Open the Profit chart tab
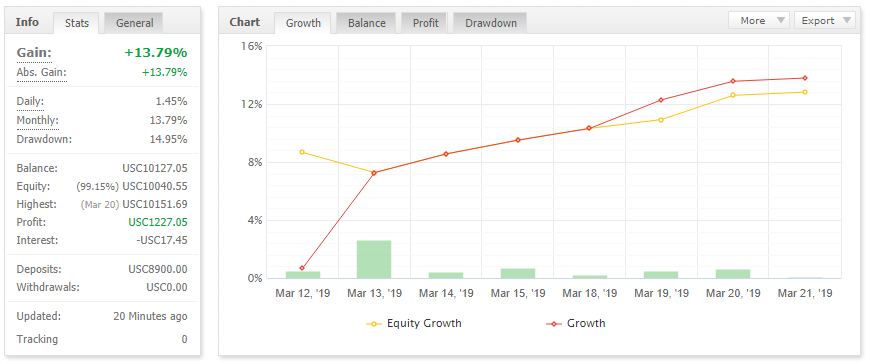The height and width of the screenshot is (364, 870). click(425, 23)
